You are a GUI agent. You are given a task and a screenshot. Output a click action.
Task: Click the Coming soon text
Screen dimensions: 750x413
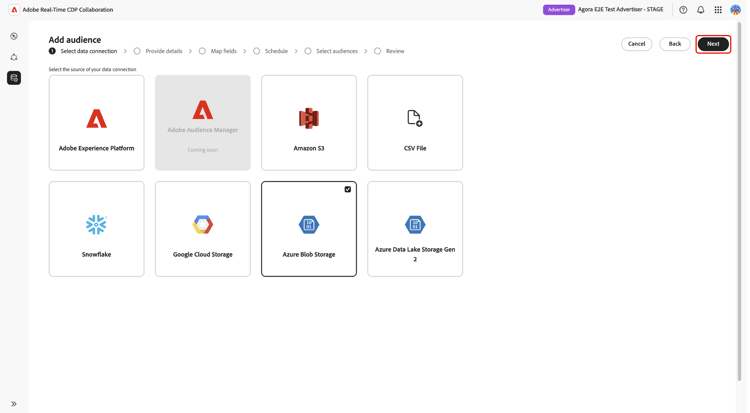202,150
